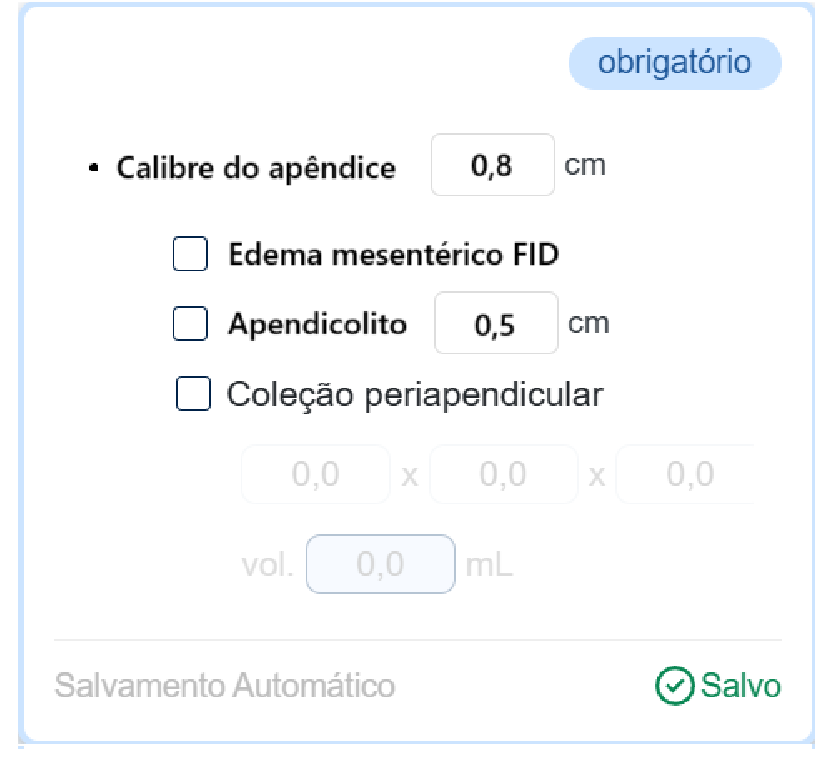The image size is (833, 760).
Task: Select the second collection dimension field
Action: click(x=503, y=474)
